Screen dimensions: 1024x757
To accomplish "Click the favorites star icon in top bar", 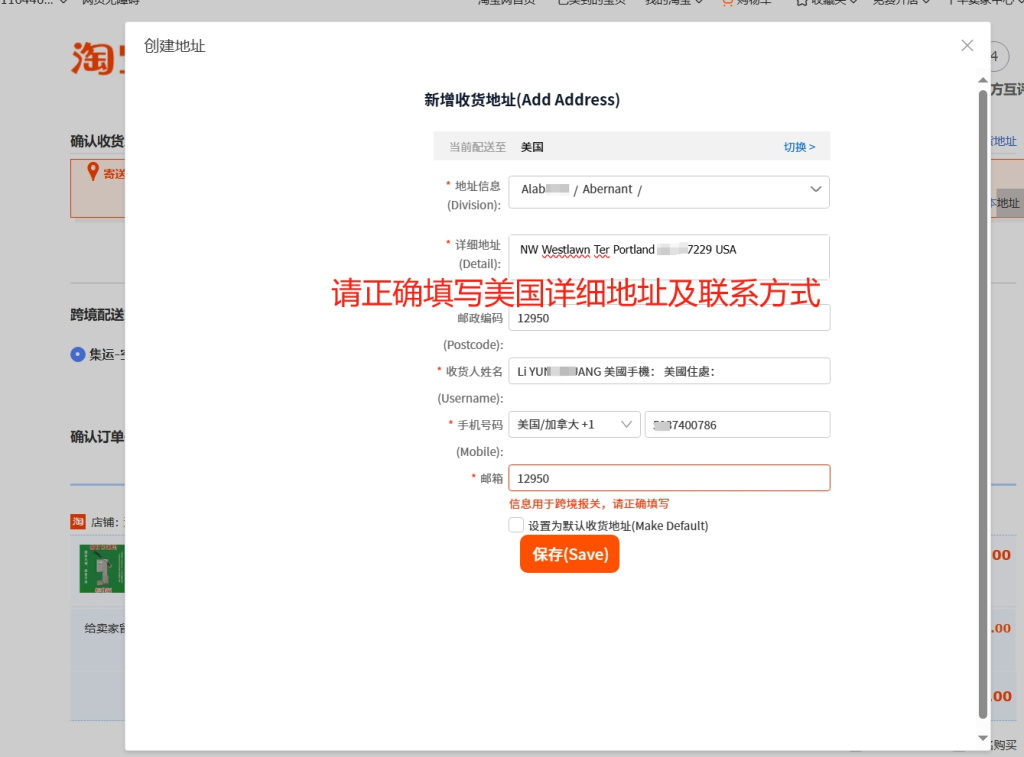I will 801,3.
